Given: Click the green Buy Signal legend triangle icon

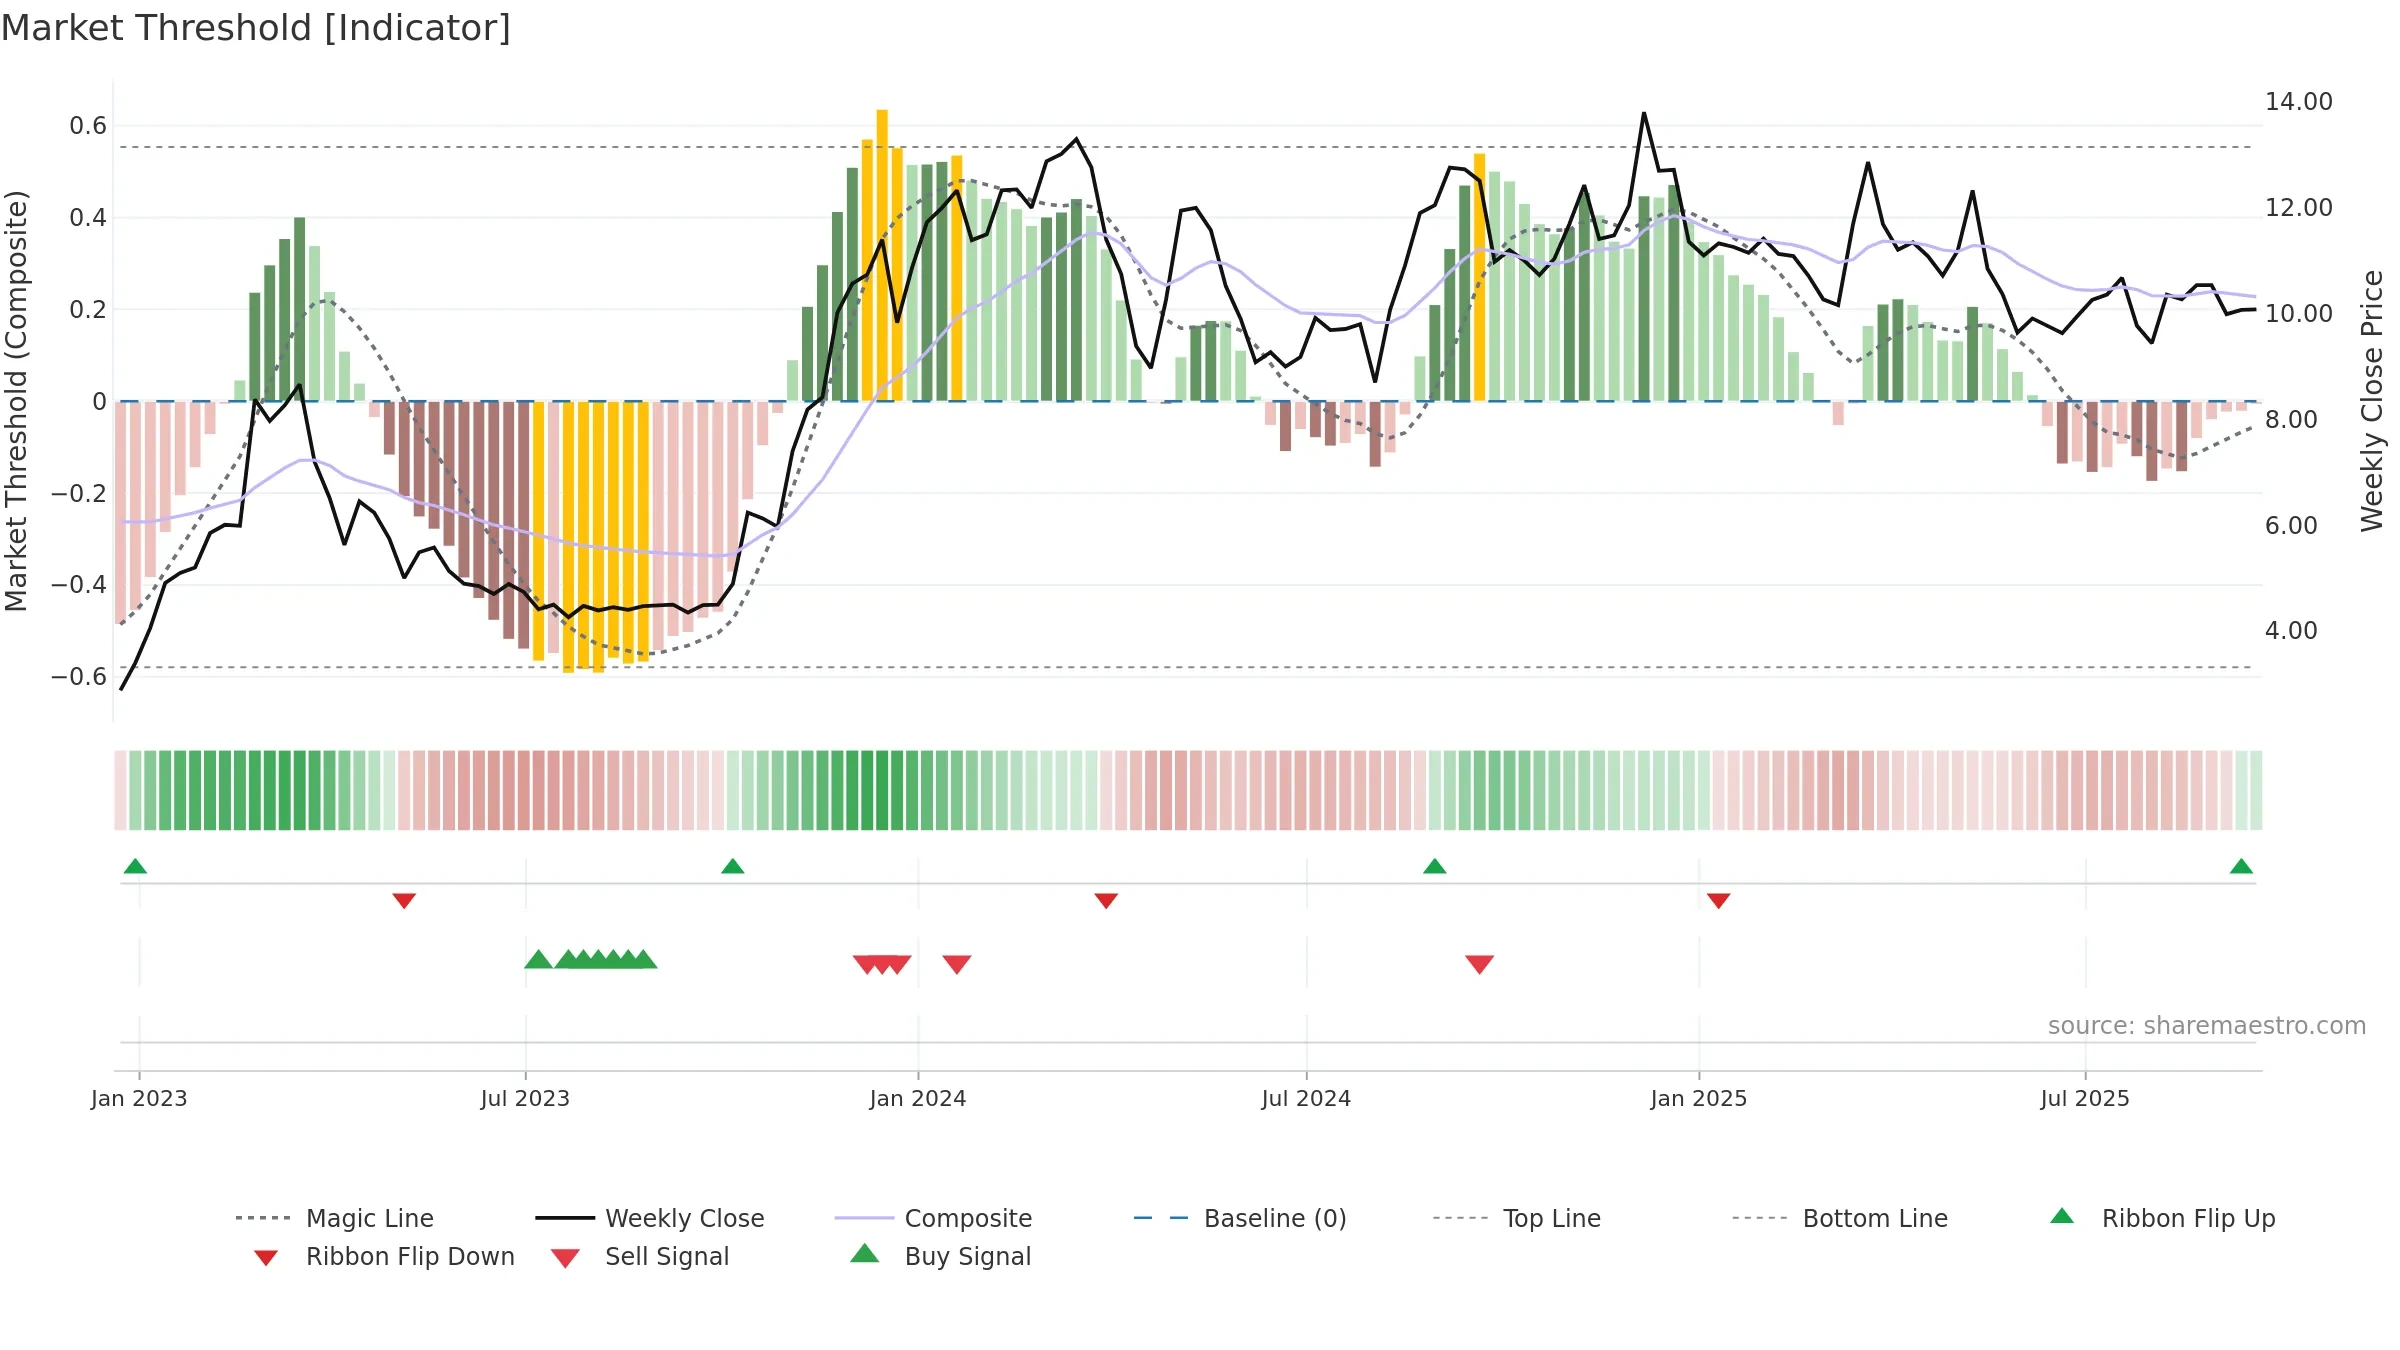Looking at the screenshot, I should [x=865, y=1253].
